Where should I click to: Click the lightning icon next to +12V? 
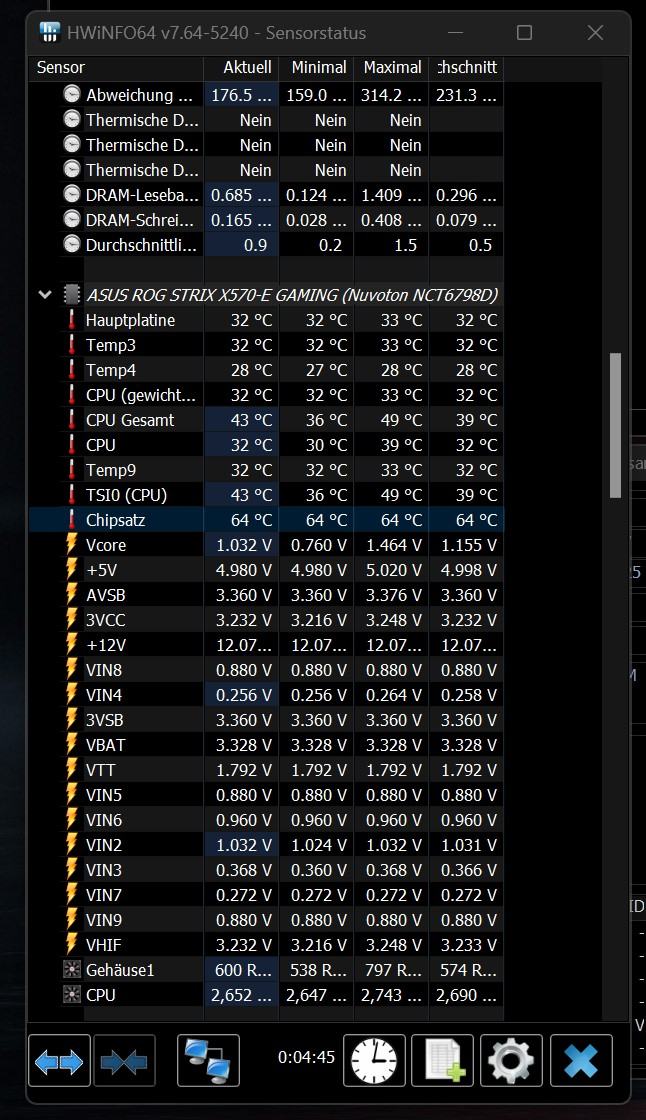[x=71, y=644]
